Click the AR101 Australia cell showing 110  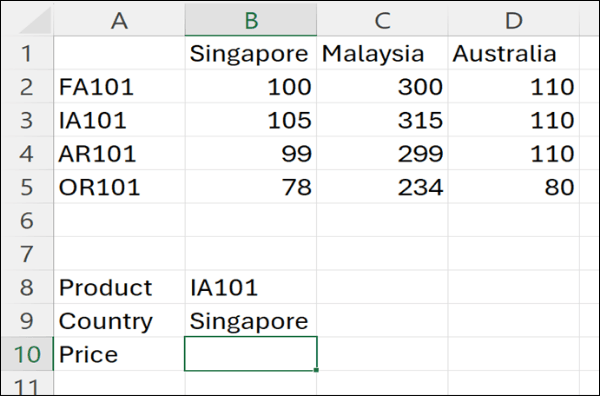pos(514,153)
